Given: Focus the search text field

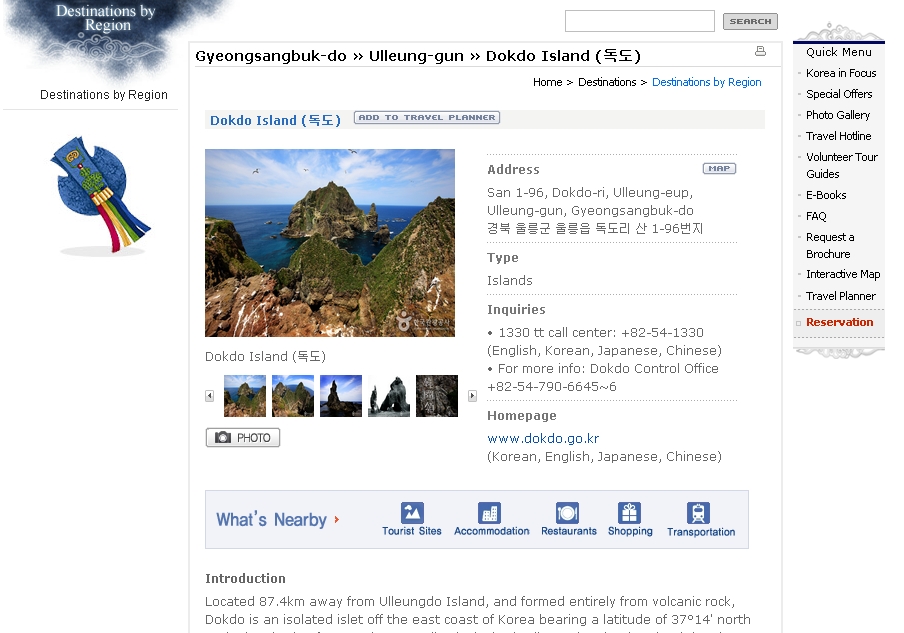Looking at the screenshot, I should tap(639, 21).
